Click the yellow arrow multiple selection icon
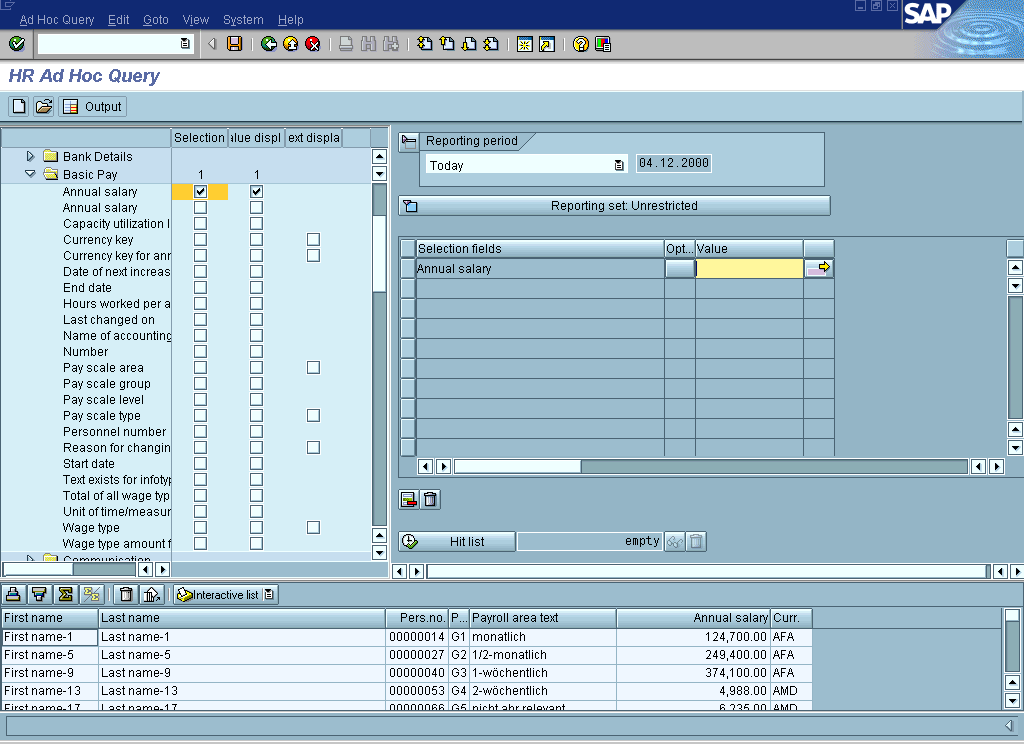 coord(818,268)
